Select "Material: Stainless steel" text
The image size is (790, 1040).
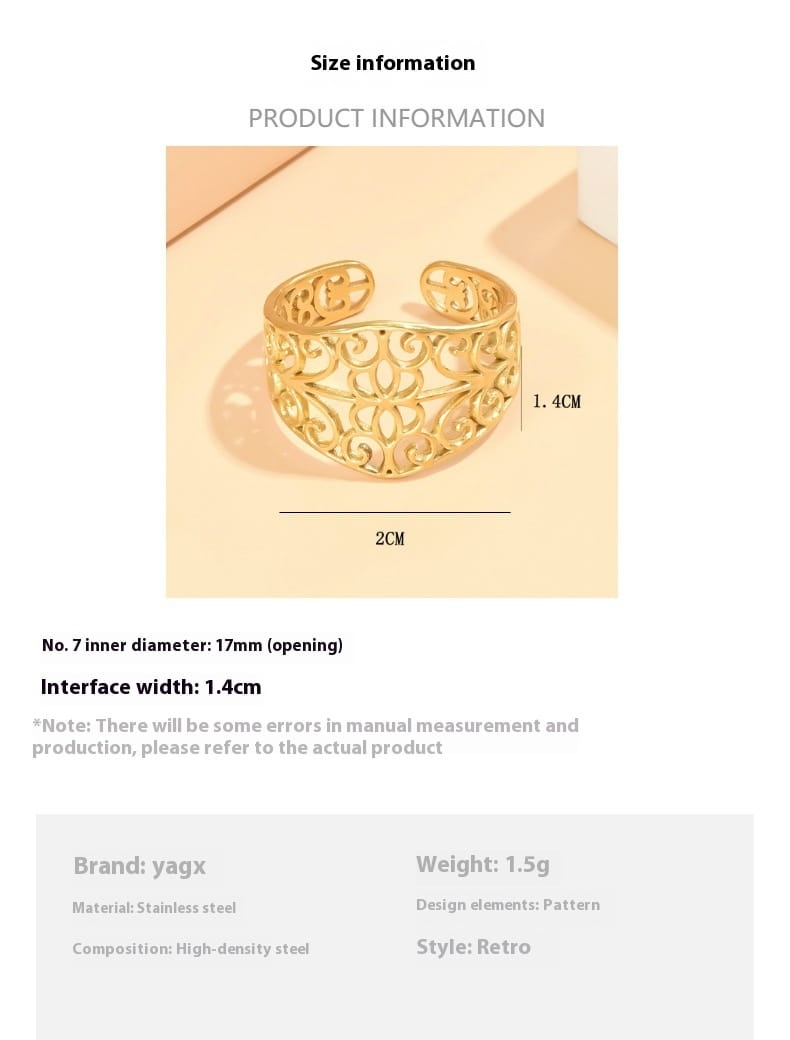pos(154,908)
